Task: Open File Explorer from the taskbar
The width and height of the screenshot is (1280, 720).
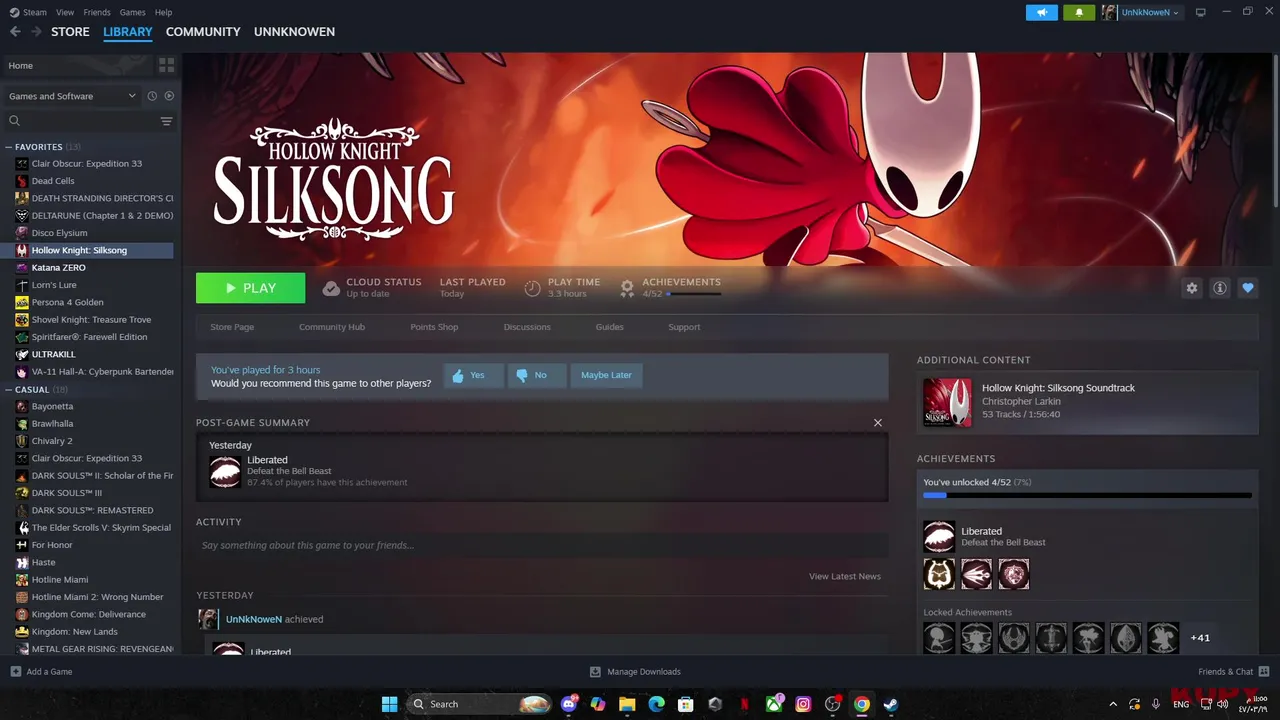Action: point(627,704)
